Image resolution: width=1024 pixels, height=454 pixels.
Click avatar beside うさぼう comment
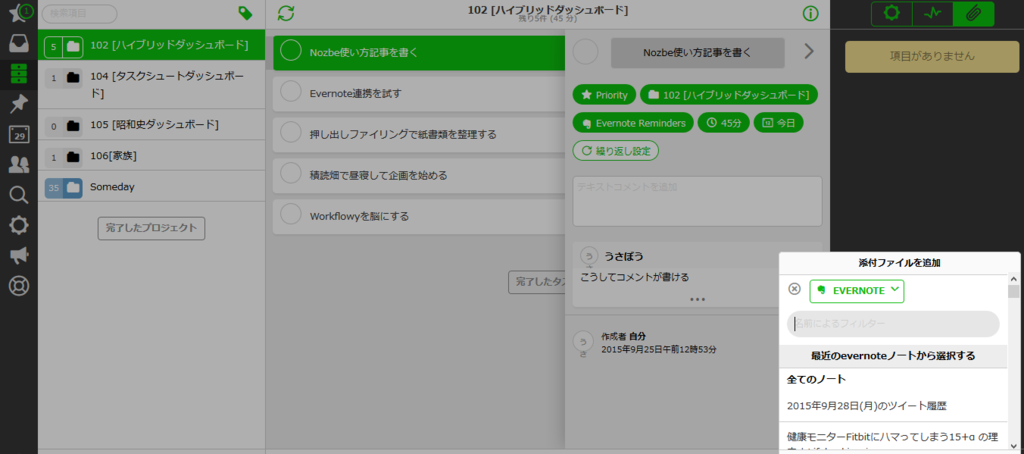tap(589, 256)
